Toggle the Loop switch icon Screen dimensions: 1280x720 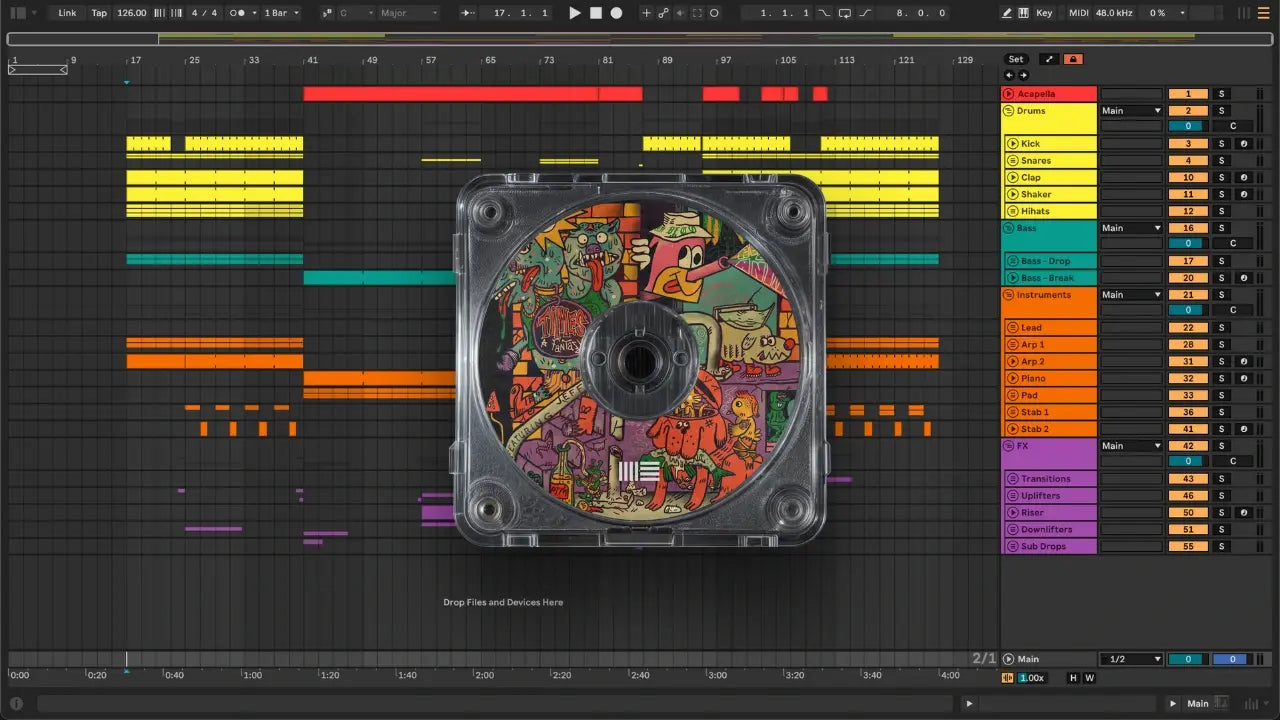[845, 13]
